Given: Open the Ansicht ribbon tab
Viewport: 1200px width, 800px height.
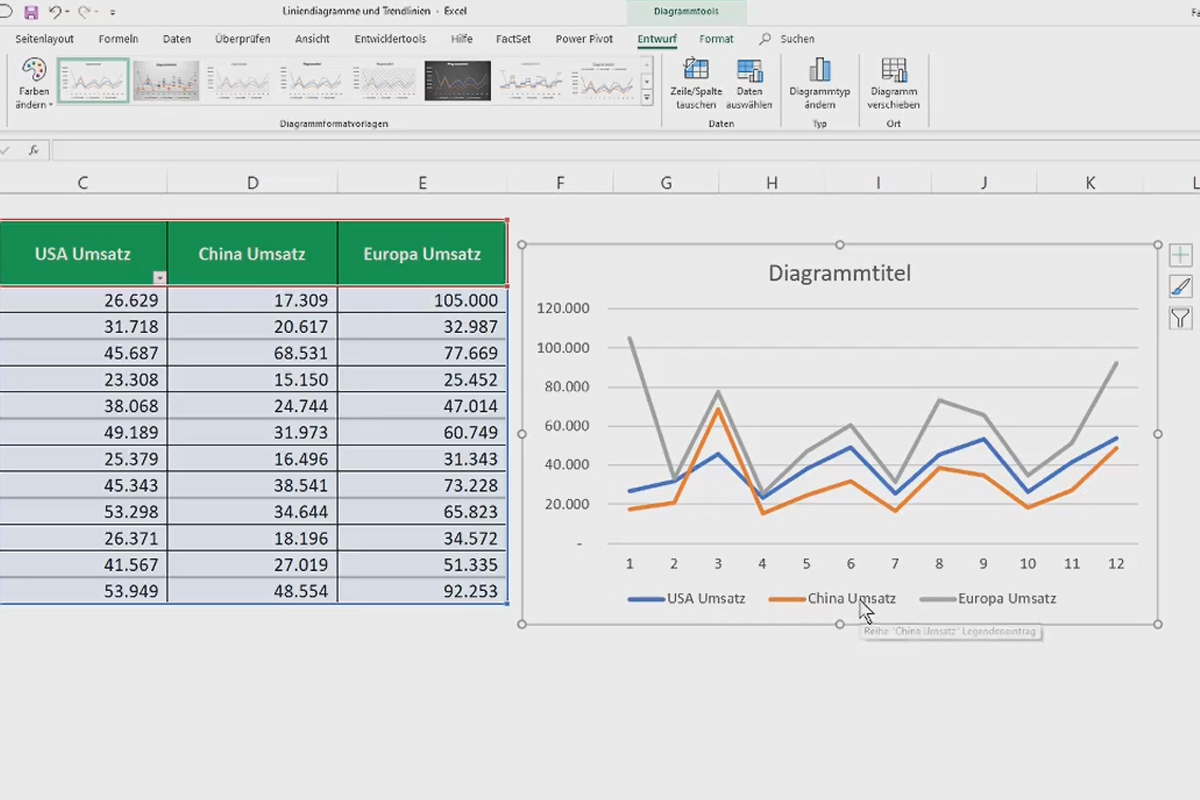Looking at the screenshot, I should tap(311, 39).
